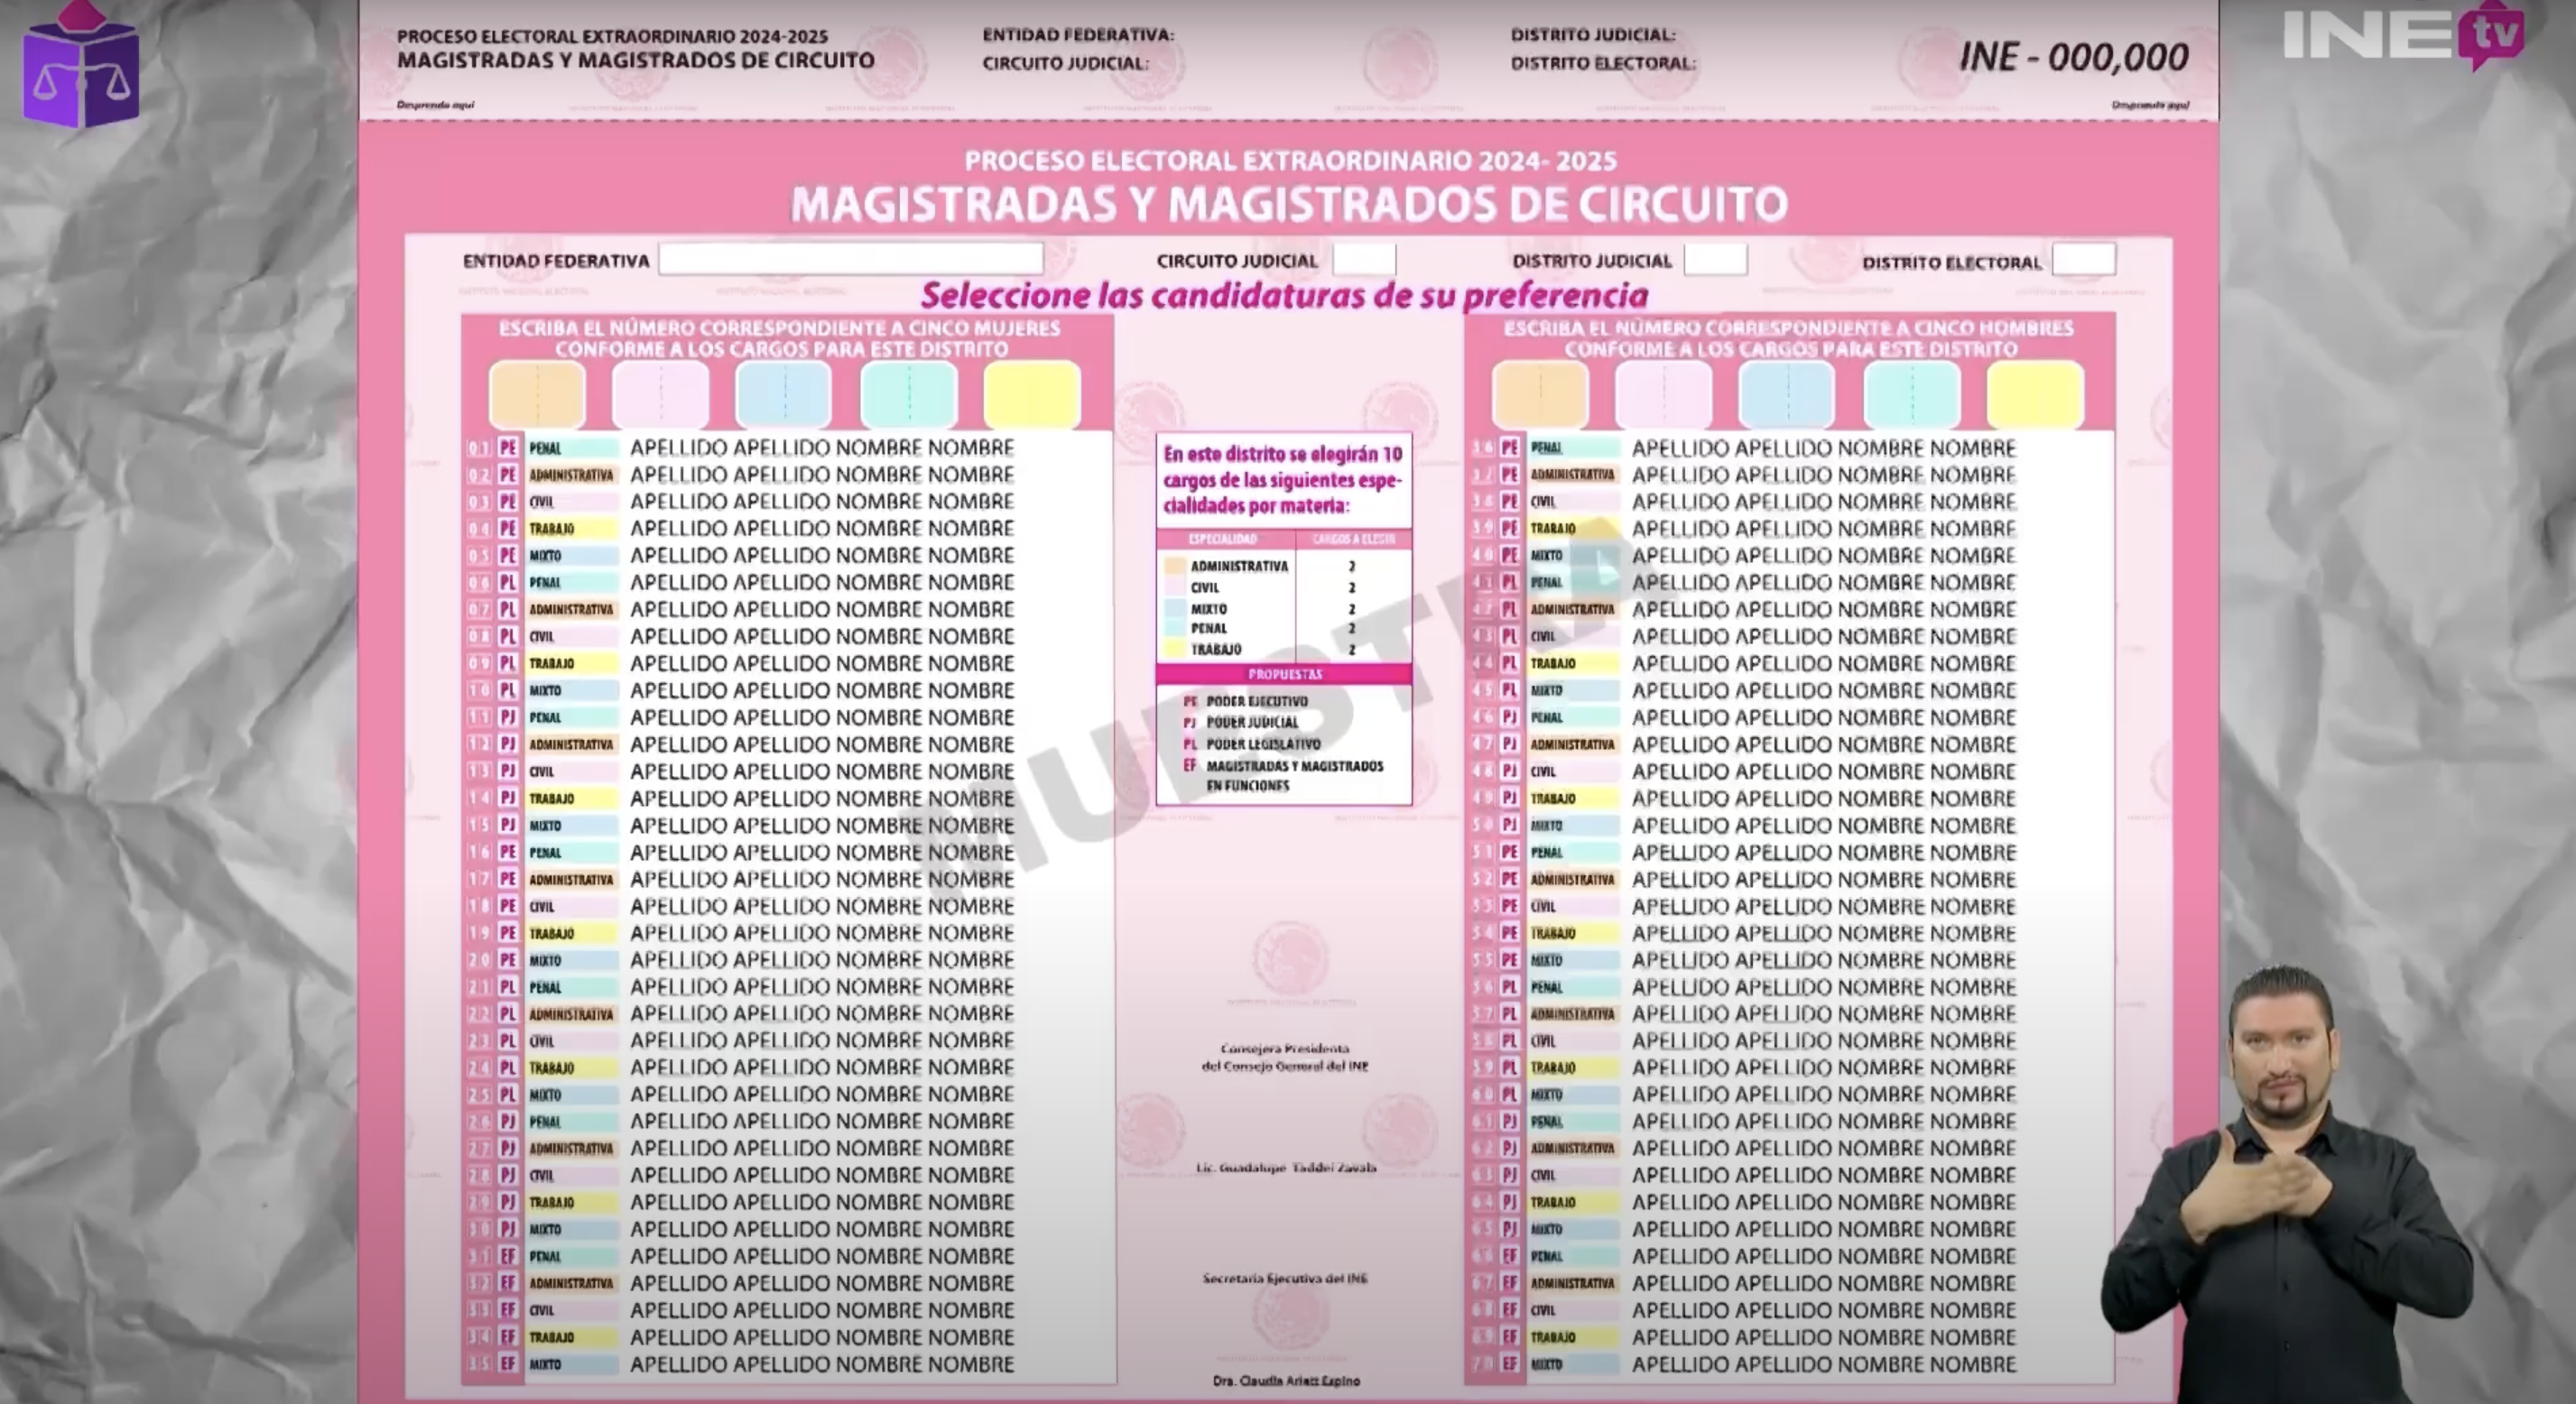Click candidate row 38 PE CIVIL
Image resolution: width=2576 pixels, height=1404 pixels.
tap(1790, 502)
